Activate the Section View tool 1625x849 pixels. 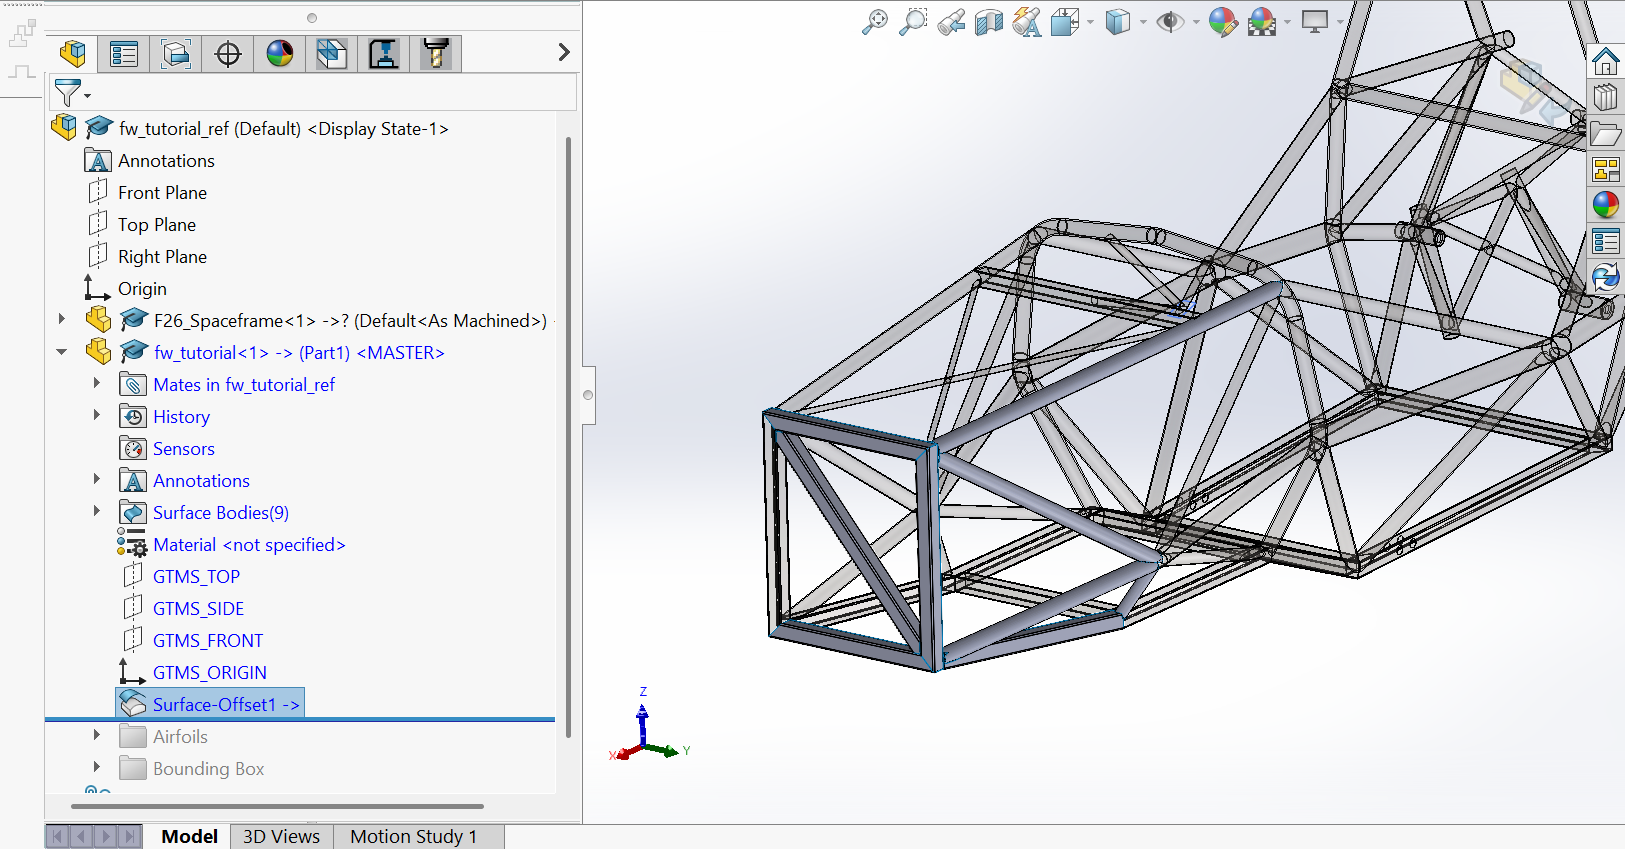(x=988, y=22)
